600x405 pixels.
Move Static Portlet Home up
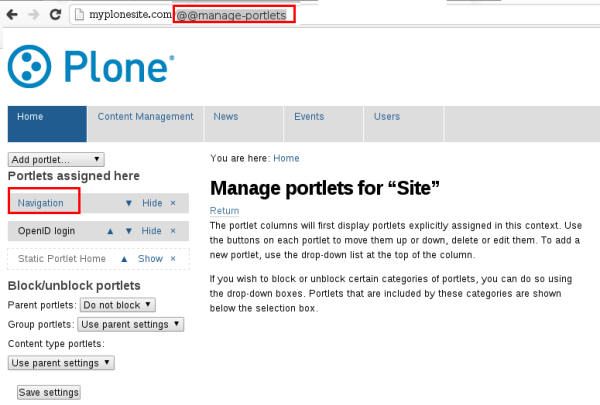pyautogui.click(x=124, y=259)
